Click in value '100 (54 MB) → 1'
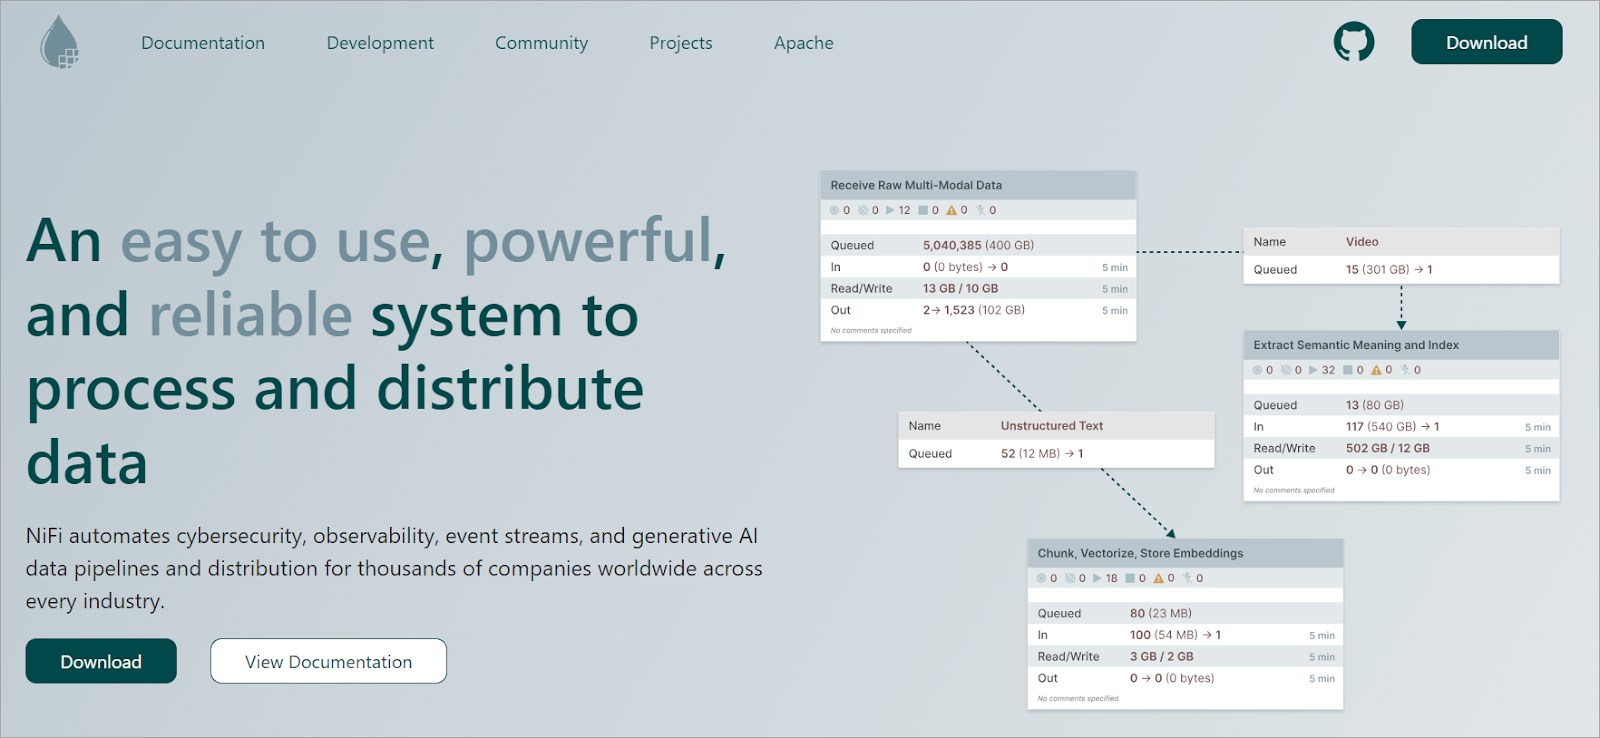The image size is (1600, 738). pos(1175,635)
